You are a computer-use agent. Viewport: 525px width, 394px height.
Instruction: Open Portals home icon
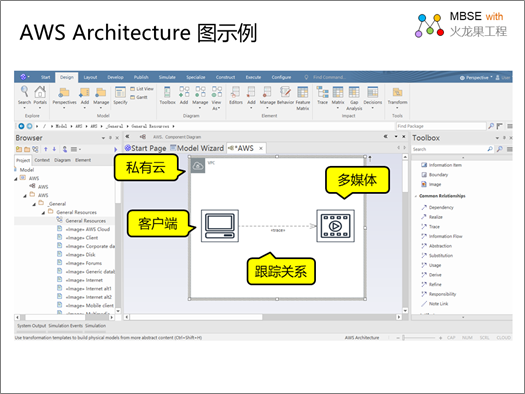[x=40, y=92]
